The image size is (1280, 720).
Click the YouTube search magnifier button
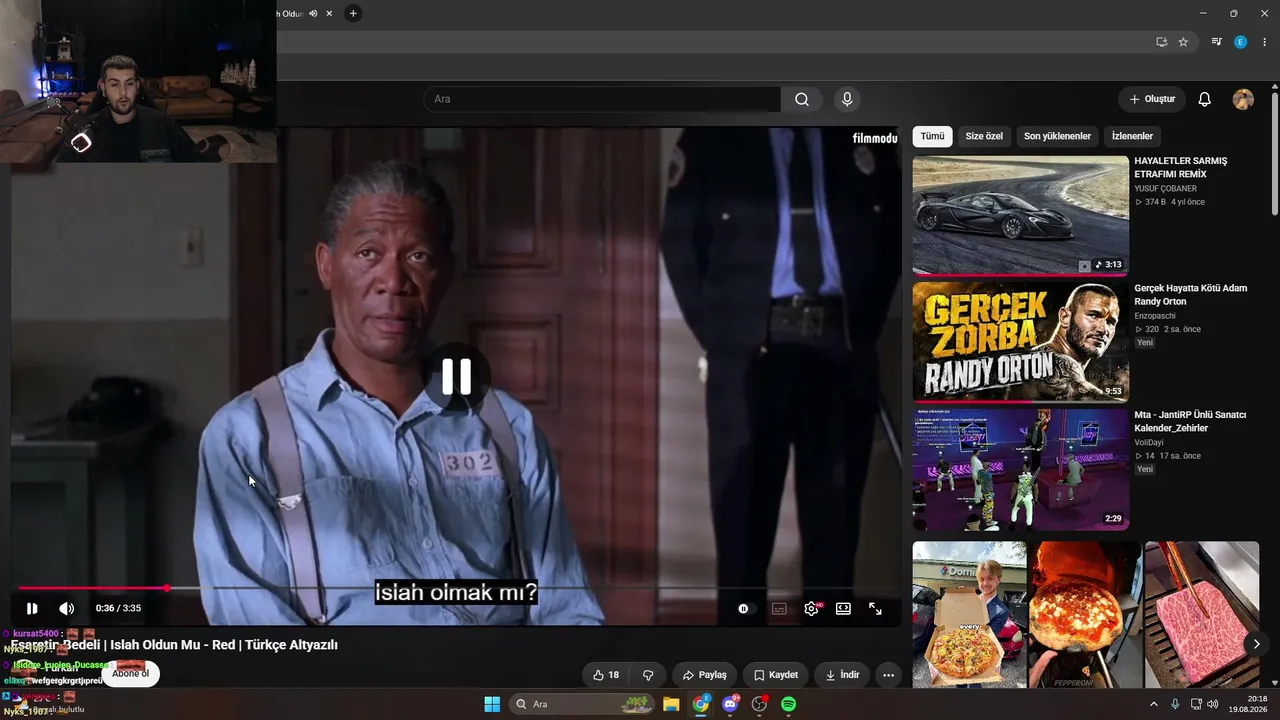(x=802, y=99)
